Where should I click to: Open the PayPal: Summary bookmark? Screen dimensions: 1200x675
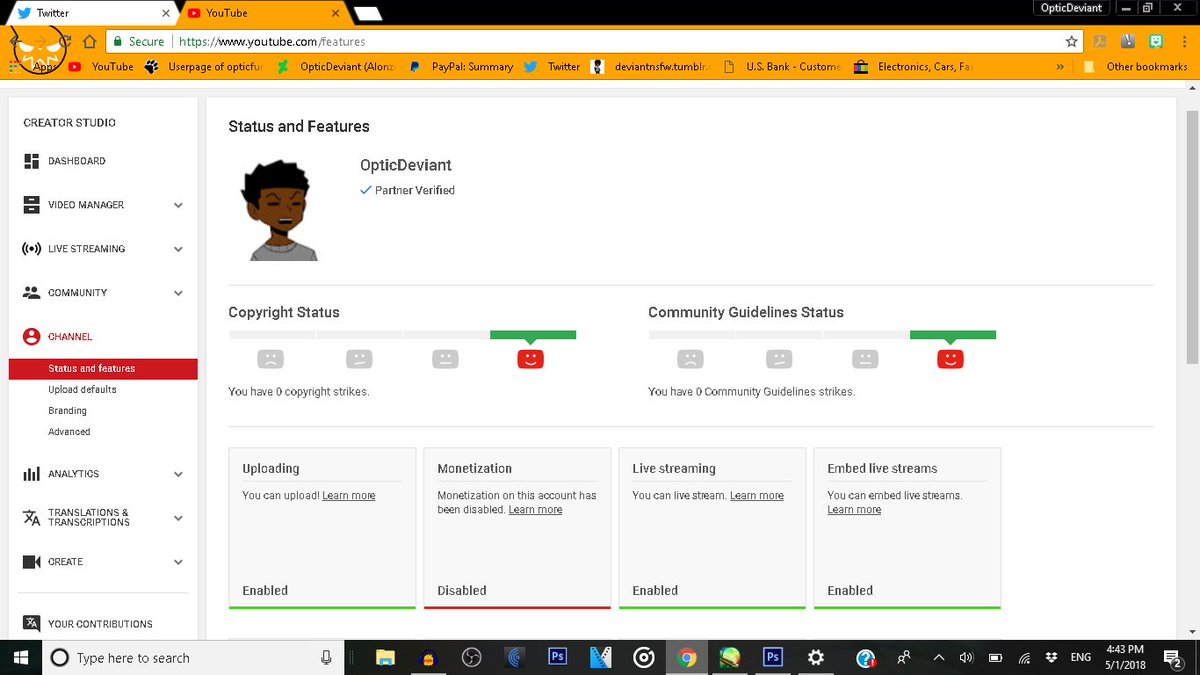pos(461,67)
